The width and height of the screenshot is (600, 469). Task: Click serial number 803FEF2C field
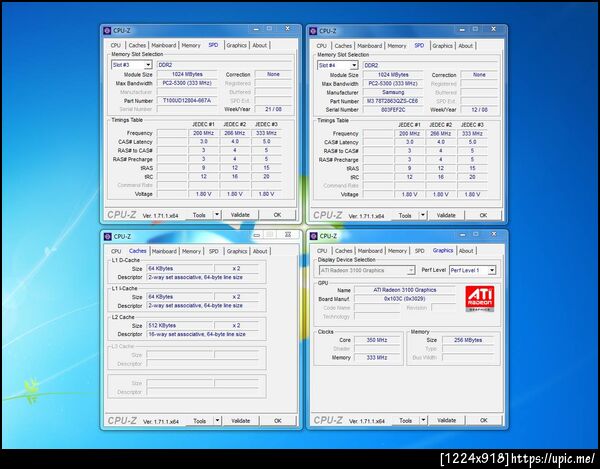click(393, 109)
